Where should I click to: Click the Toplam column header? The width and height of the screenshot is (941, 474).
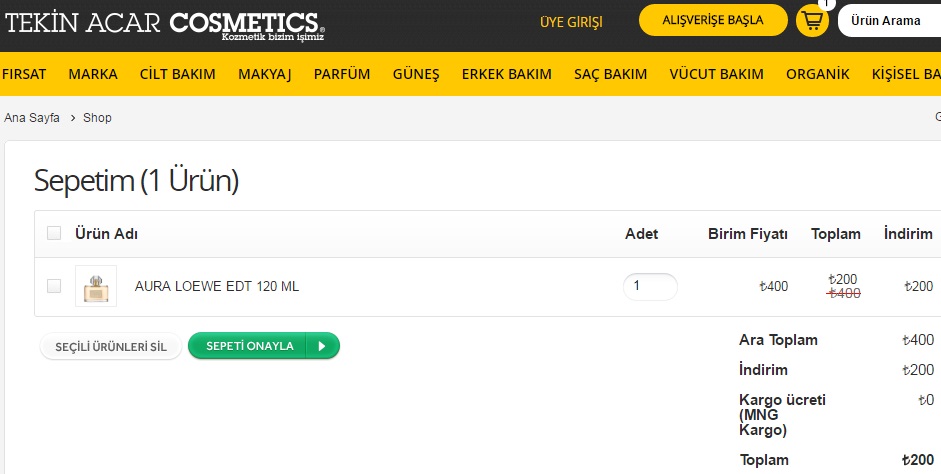[x=836, y=234]
